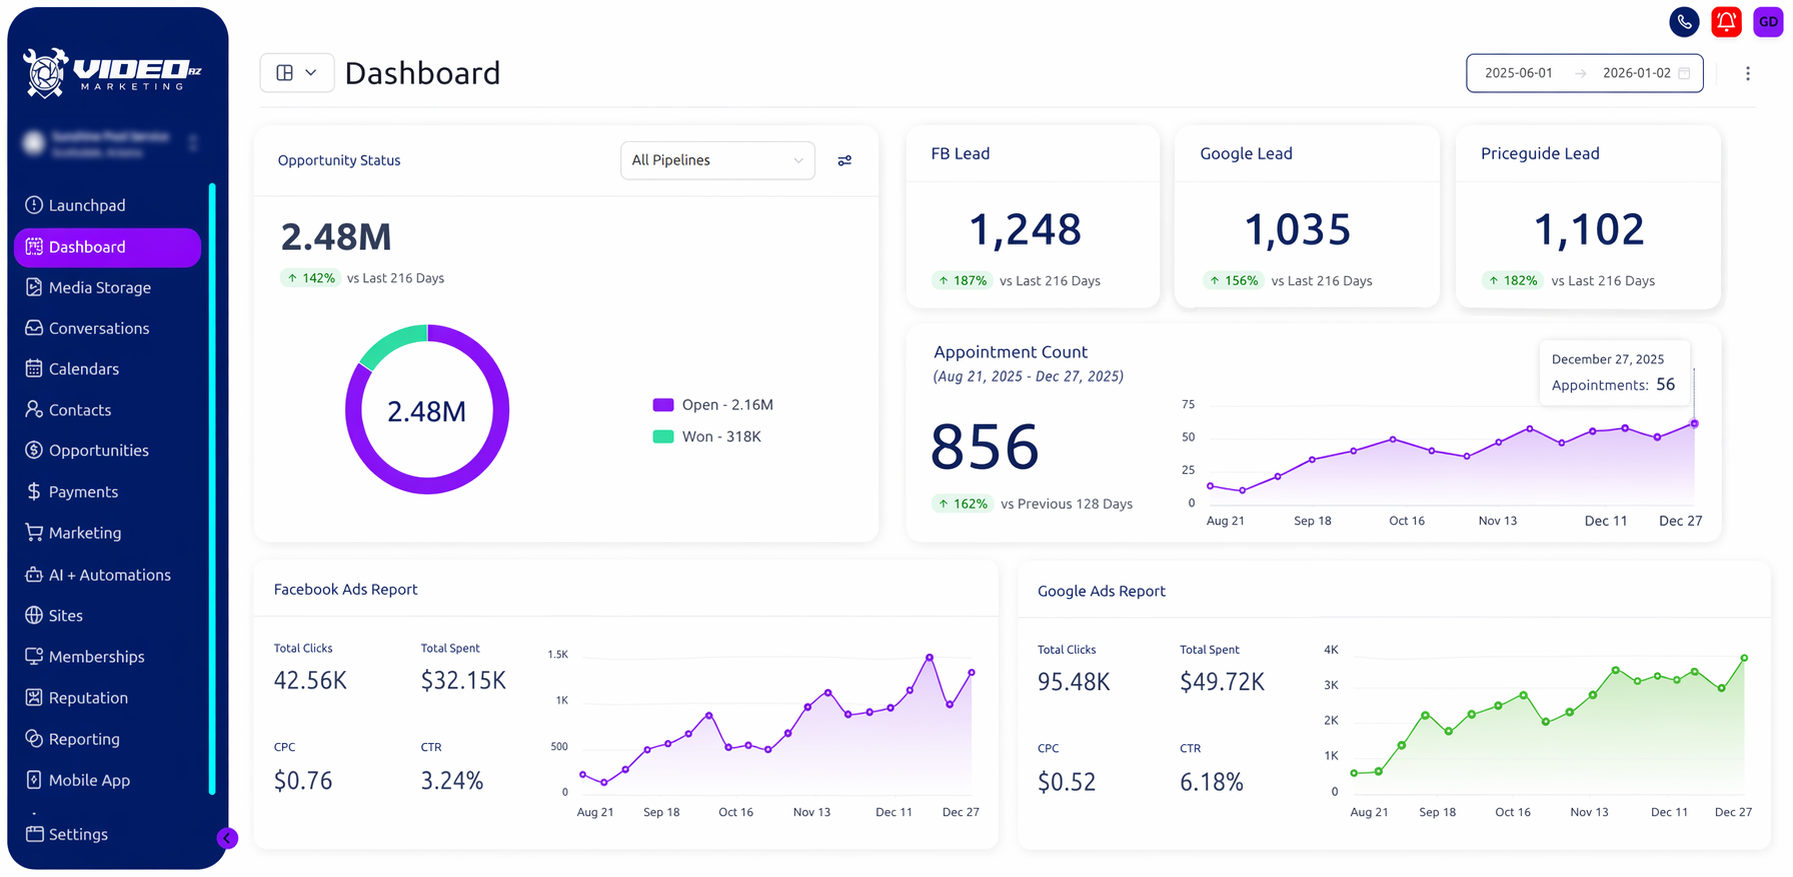Click the Payments dollar sign icon

tap(34, 491)
